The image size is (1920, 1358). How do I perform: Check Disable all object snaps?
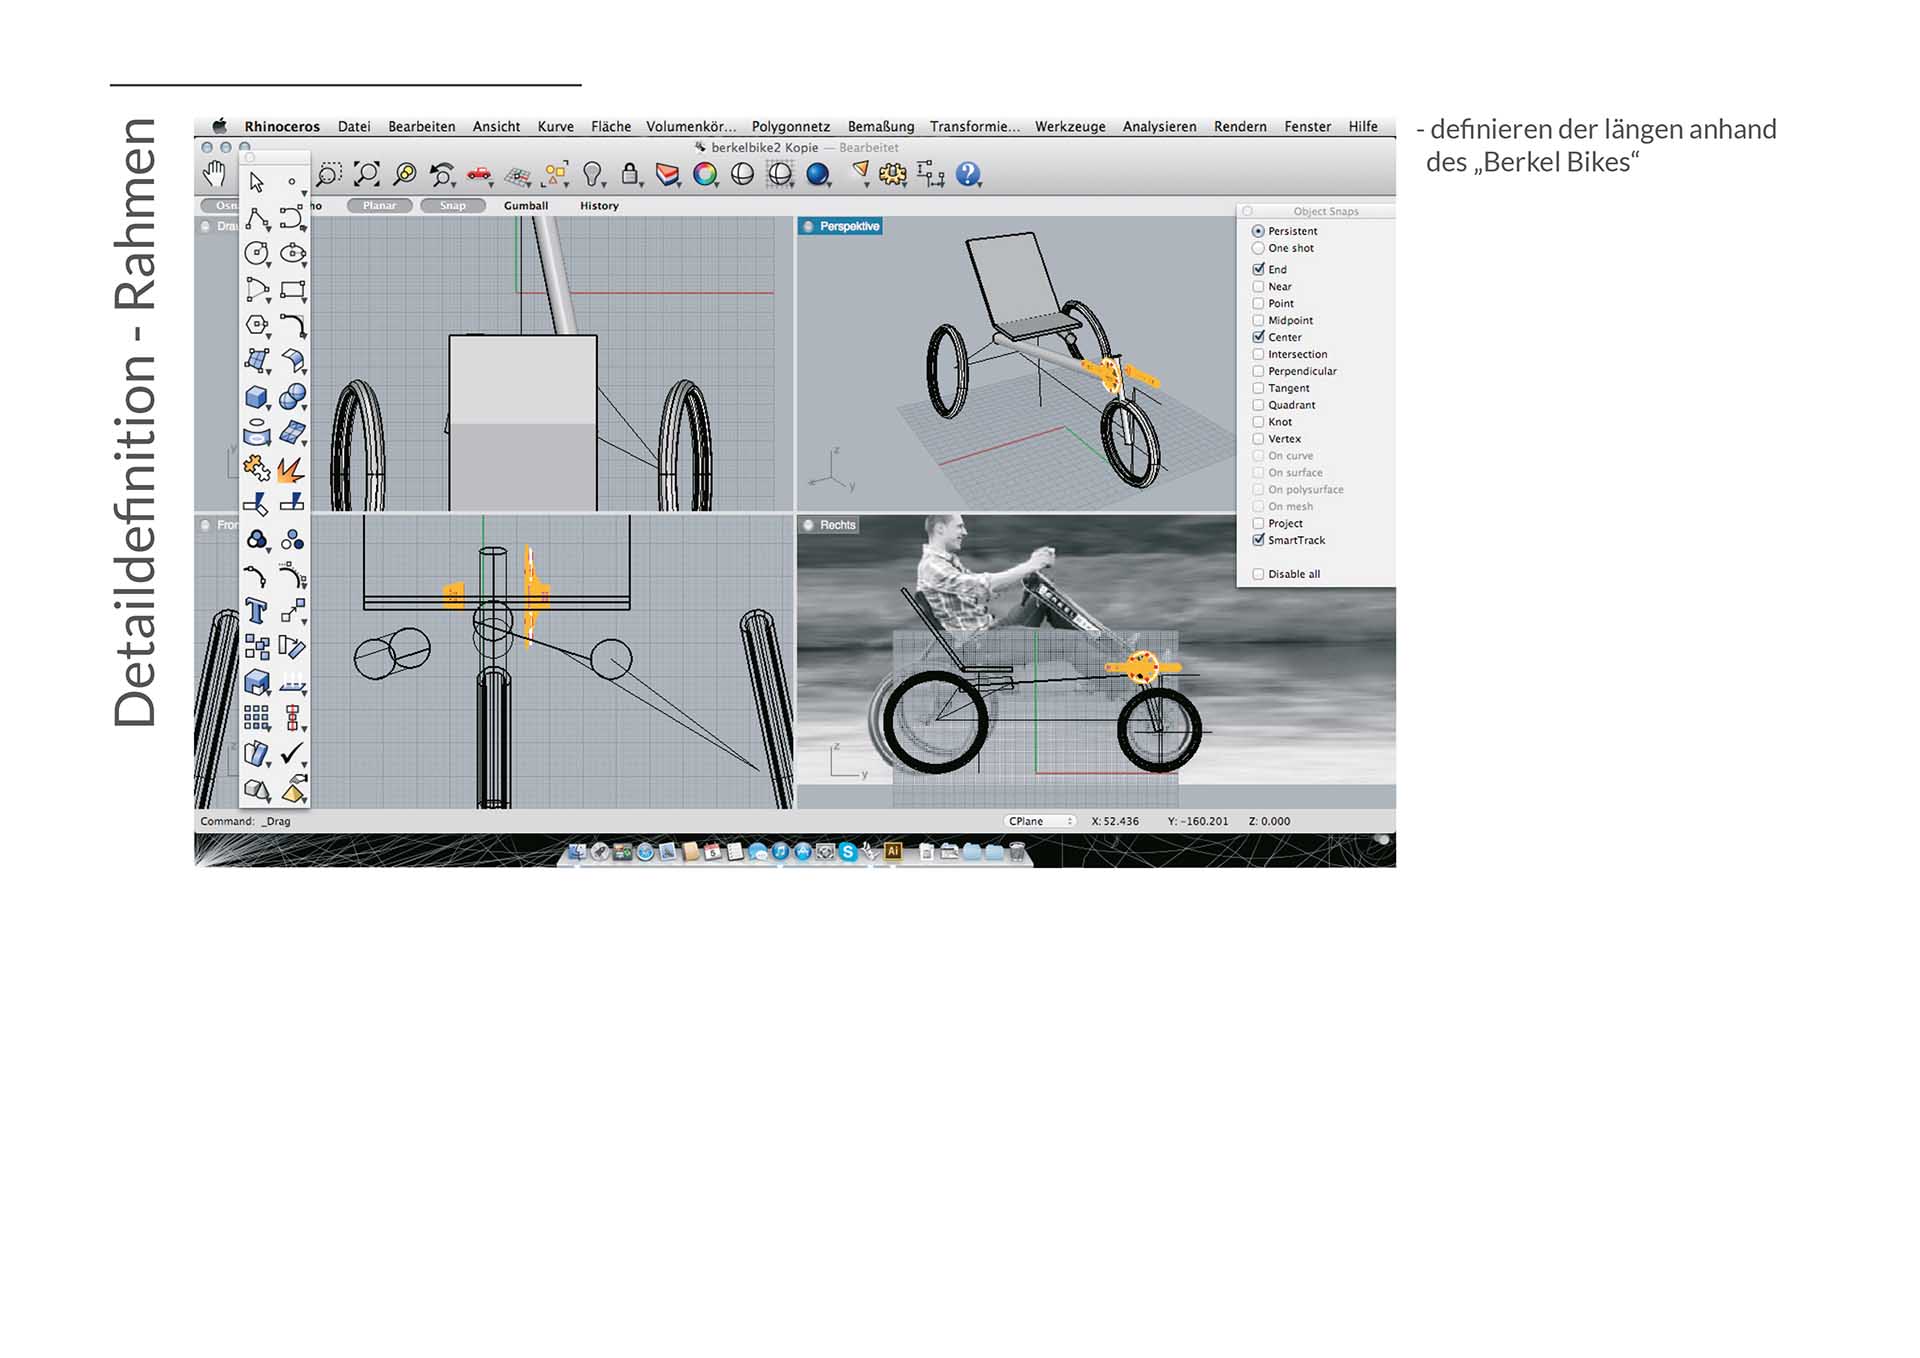(x=1258, y=574)
